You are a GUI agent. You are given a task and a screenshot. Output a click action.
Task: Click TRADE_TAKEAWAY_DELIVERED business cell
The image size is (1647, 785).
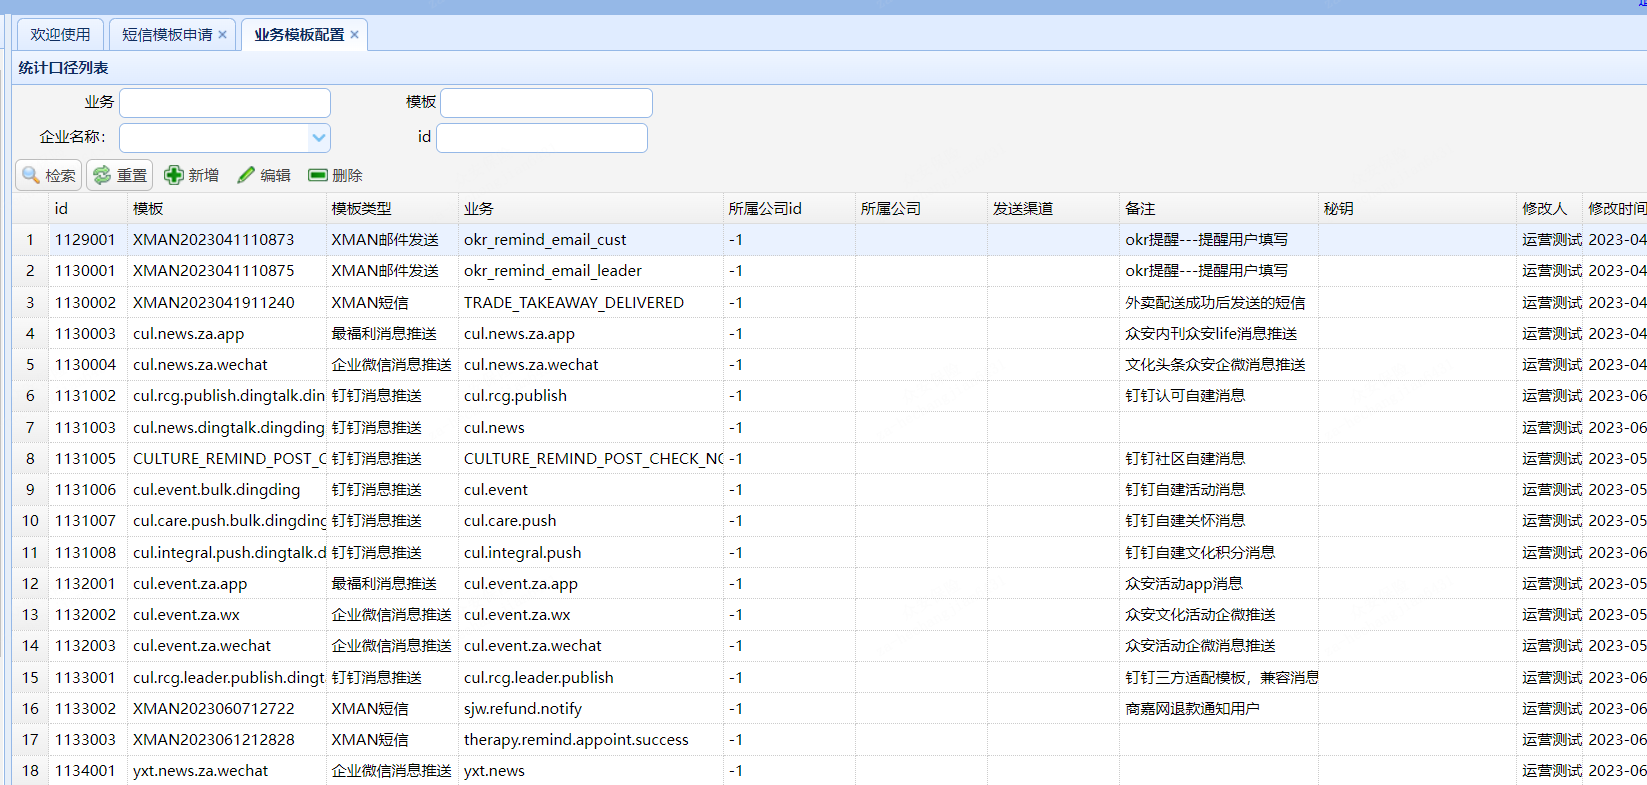click(591, 302)
